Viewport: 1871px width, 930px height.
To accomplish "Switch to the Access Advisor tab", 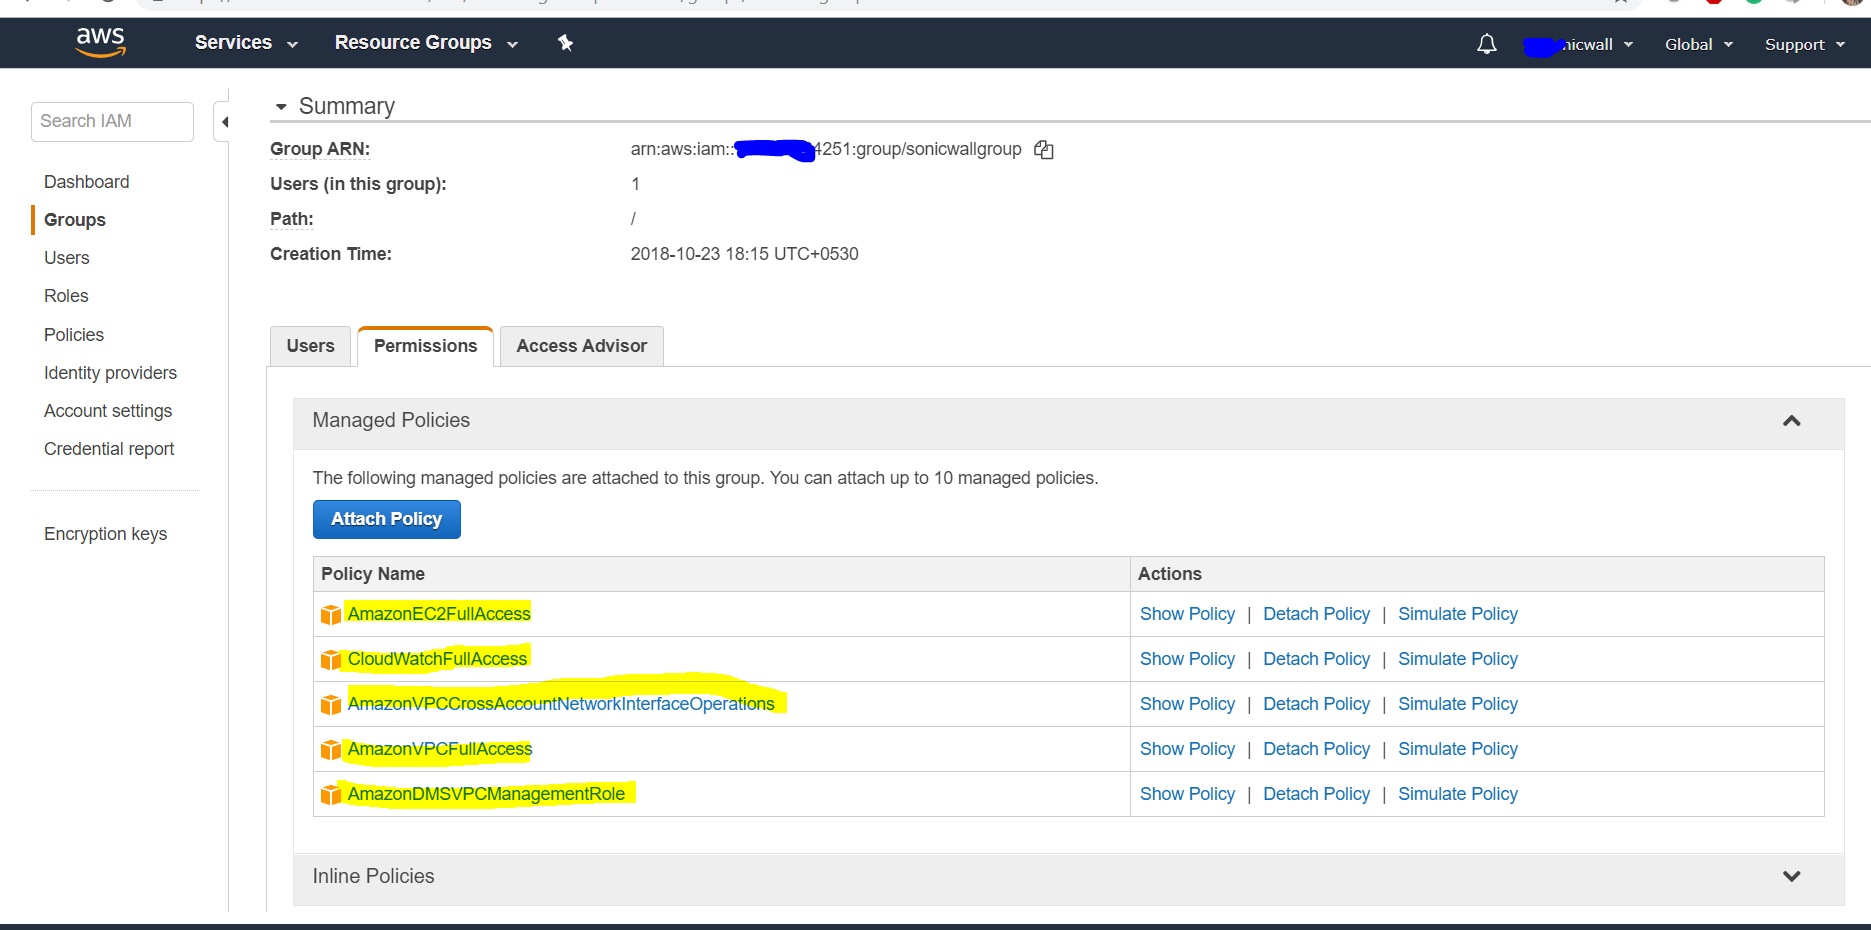I will [x=581, y=346].
